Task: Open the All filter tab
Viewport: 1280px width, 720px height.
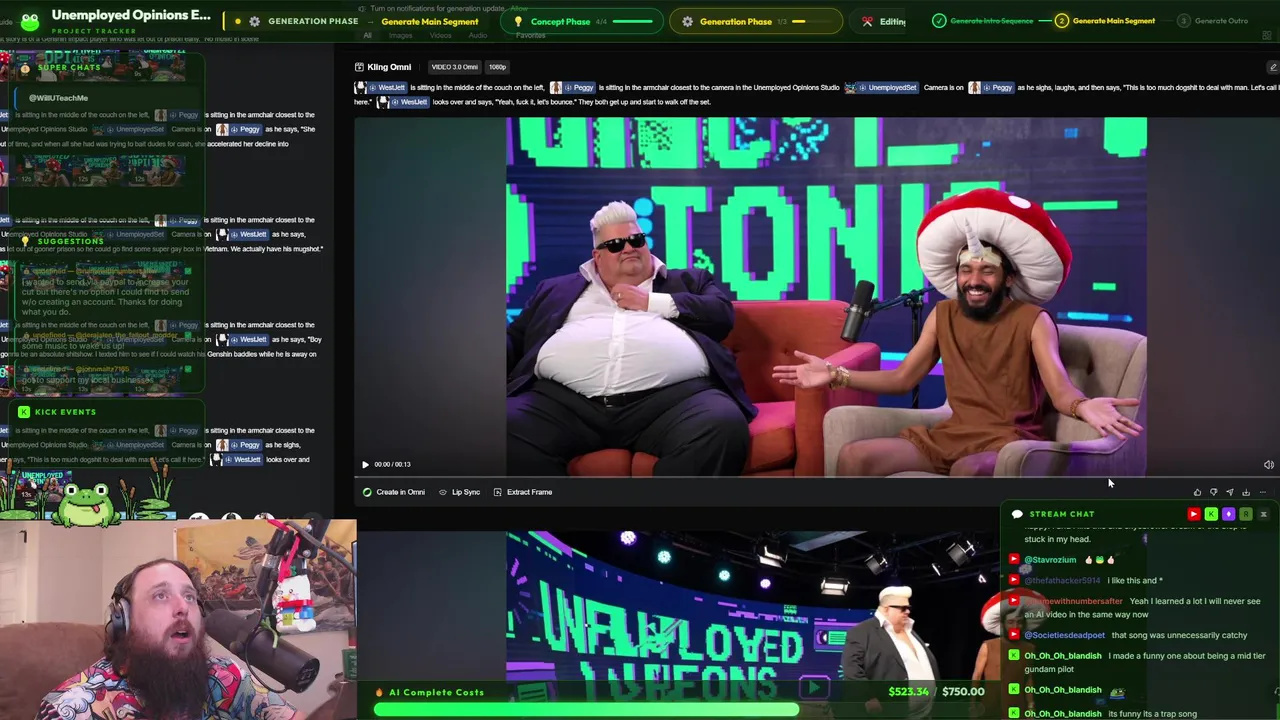Action: click(367, 36)
